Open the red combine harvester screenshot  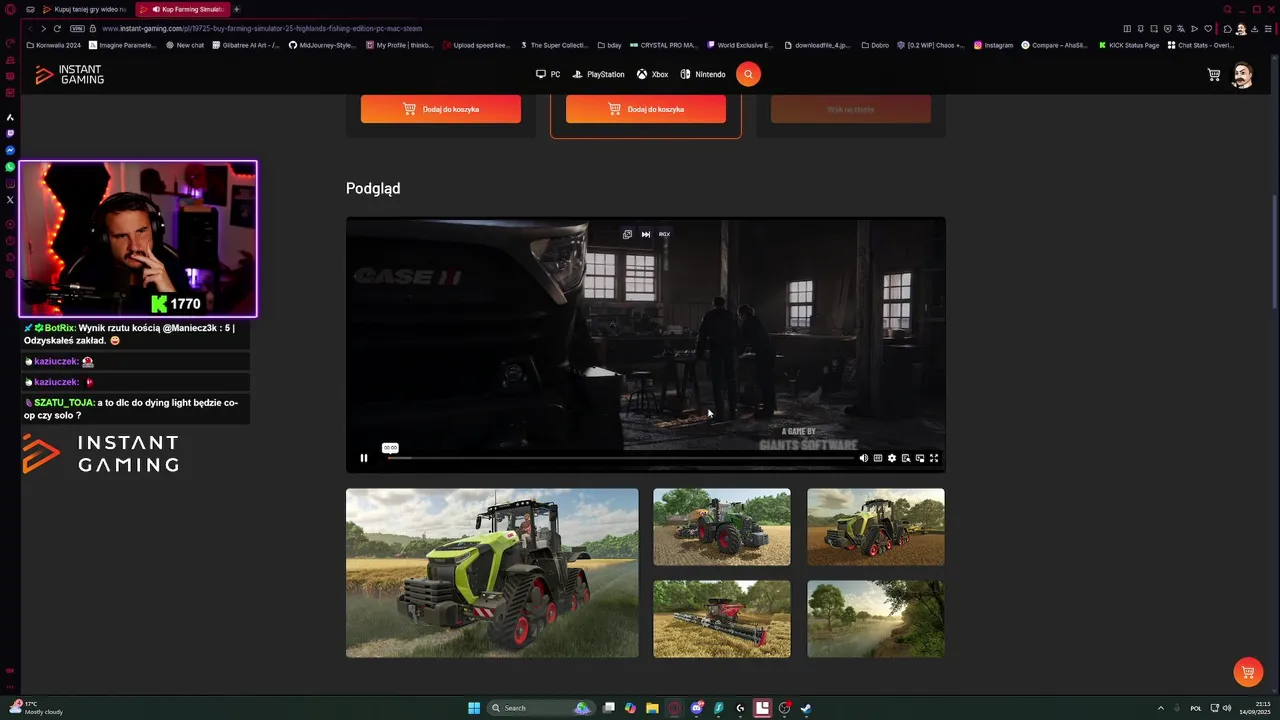[x=722, y=619]
